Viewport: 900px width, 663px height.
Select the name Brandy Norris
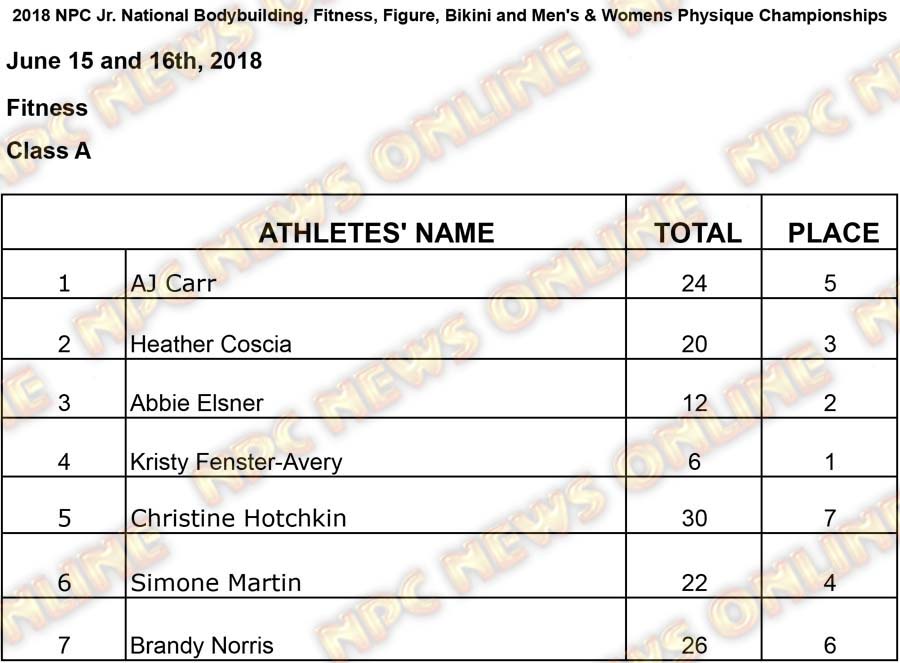202,645
